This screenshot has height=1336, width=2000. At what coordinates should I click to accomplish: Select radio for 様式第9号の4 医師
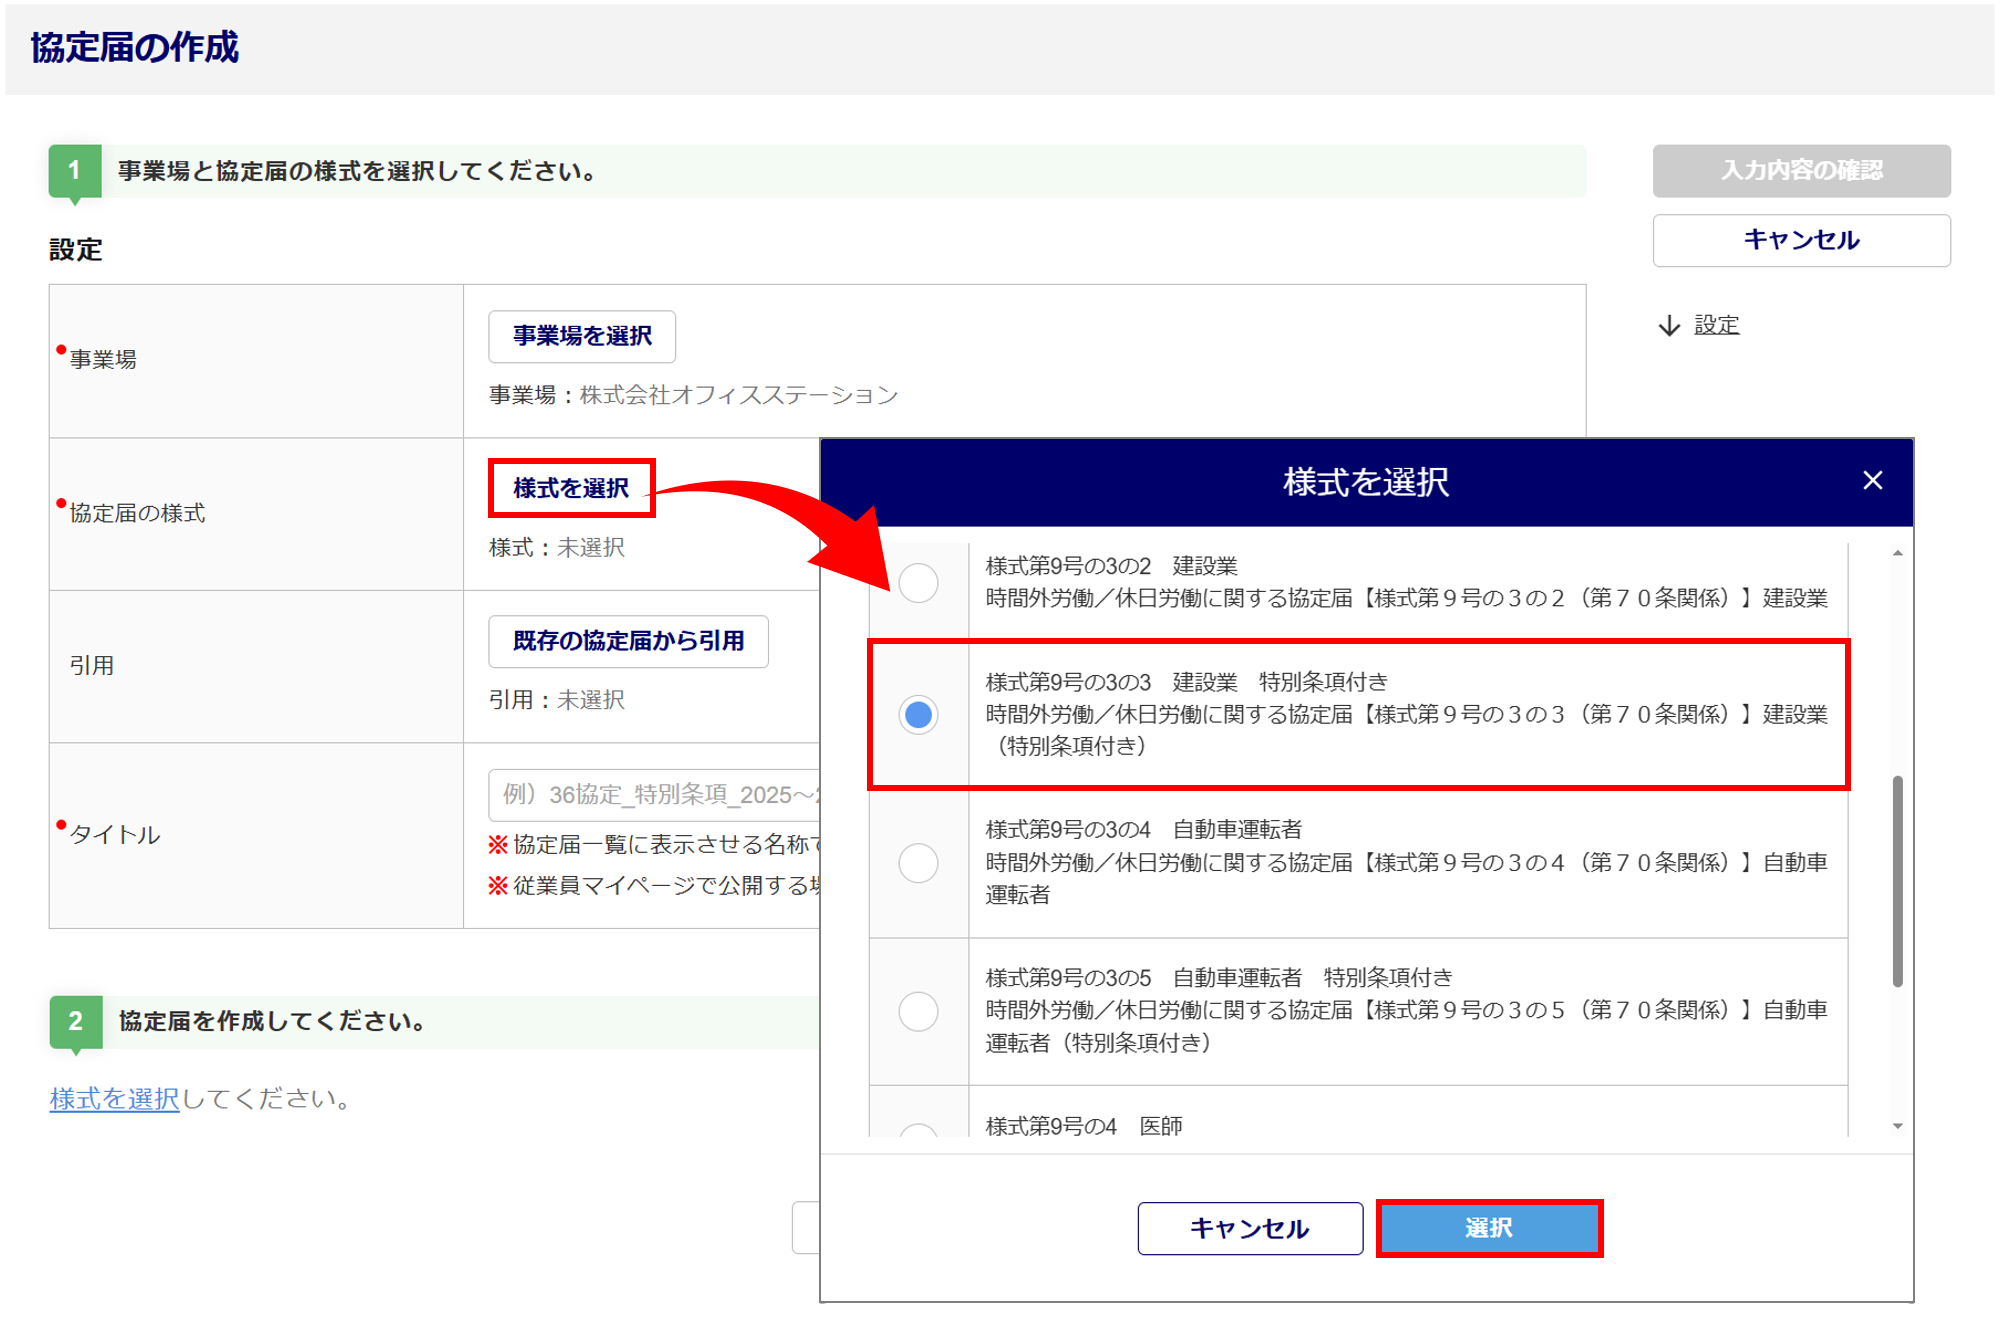pyautogui.click(x=918, y=1131)
